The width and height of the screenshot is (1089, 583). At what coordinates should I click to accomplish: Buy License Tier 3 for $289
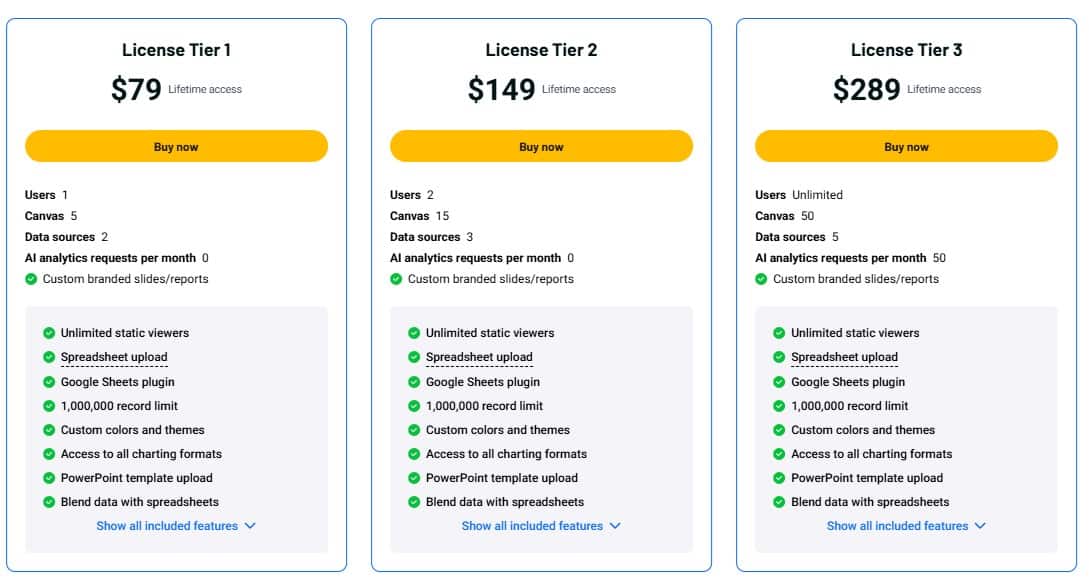906,146
